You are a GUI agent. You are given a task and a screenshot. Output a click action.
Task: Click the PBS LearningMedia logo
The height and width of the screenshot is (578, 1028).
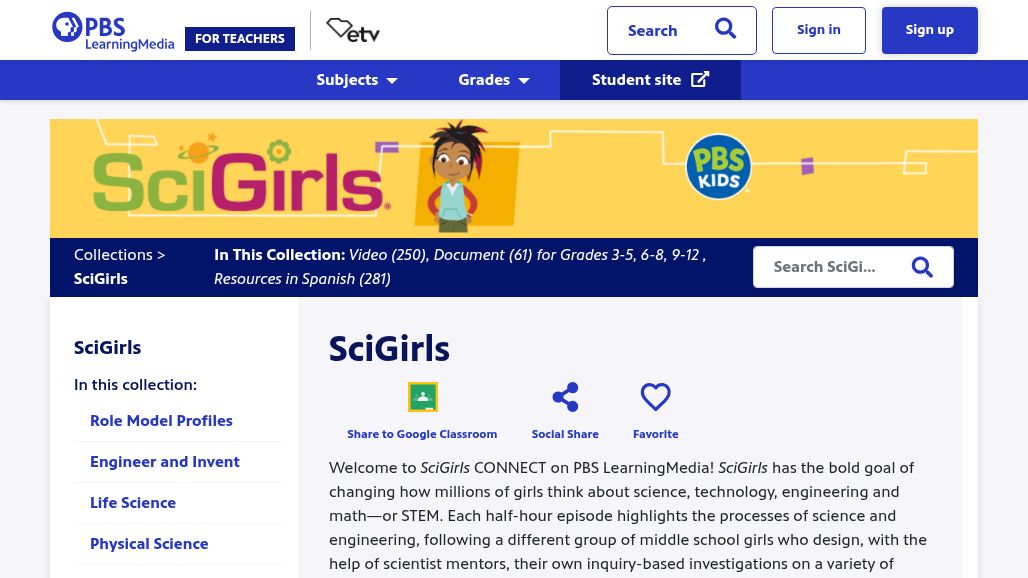click(x=112, y=31)
